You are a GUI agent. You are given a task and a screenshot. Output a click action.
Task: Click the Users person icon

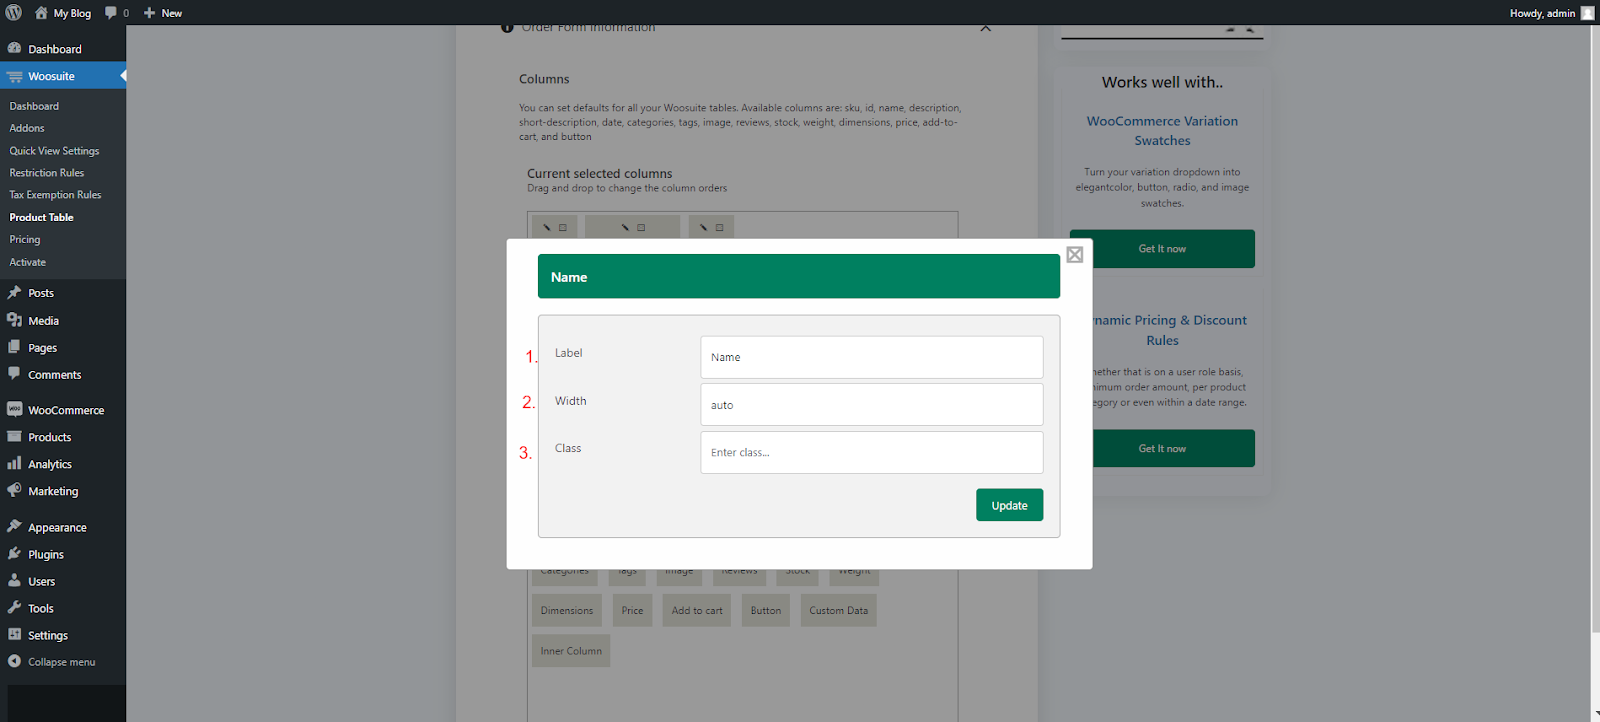pos(14,580)
